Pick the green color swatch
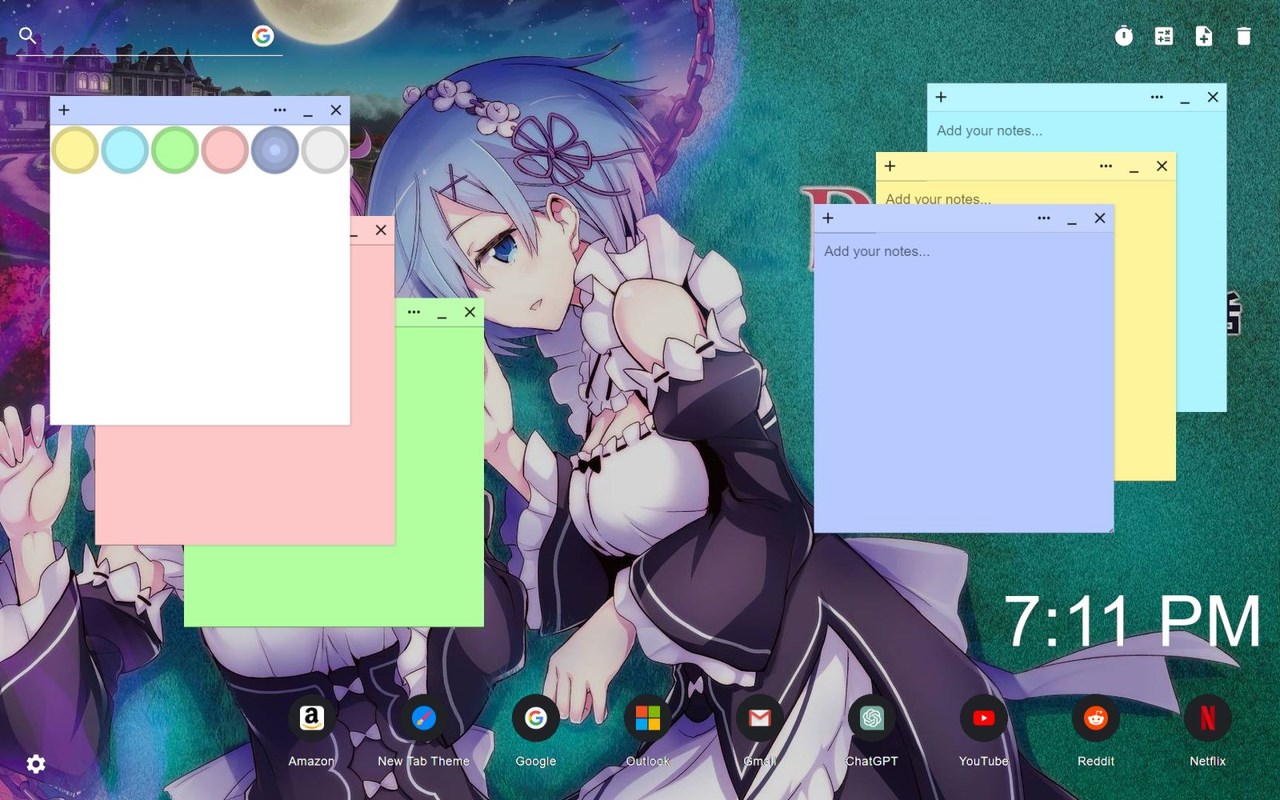The width and height of the screenshot is (1280, 800). pyautogui.click(x=175, y=150)
